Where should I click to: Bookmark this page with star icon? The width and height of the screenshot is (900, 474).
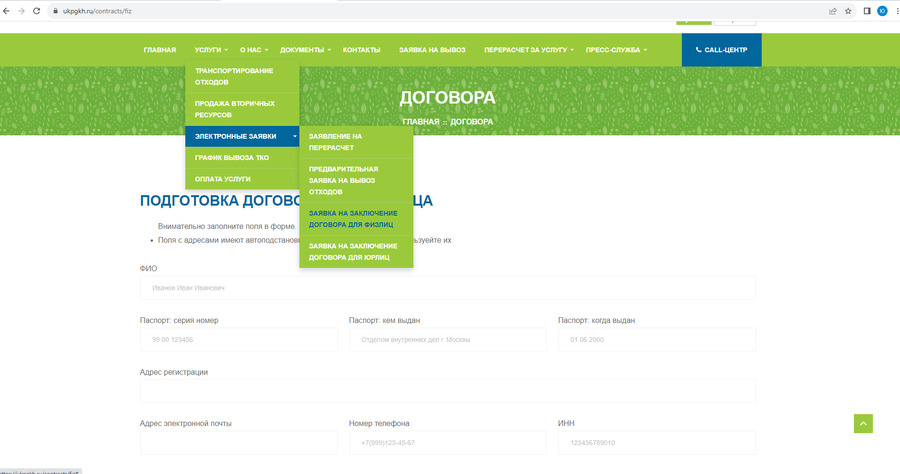click(x=848, y=11)
